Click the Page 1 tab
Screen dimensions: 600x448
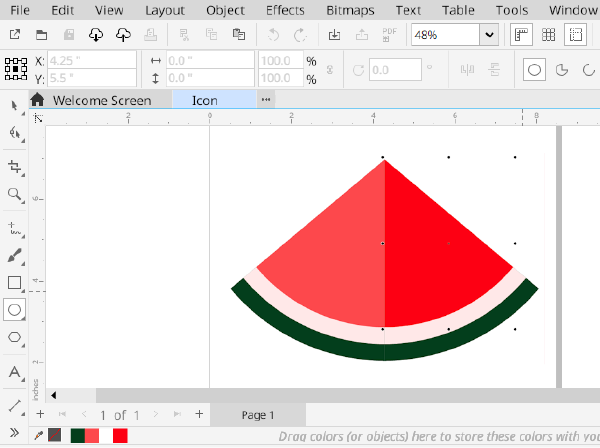(x=258, y=414)
